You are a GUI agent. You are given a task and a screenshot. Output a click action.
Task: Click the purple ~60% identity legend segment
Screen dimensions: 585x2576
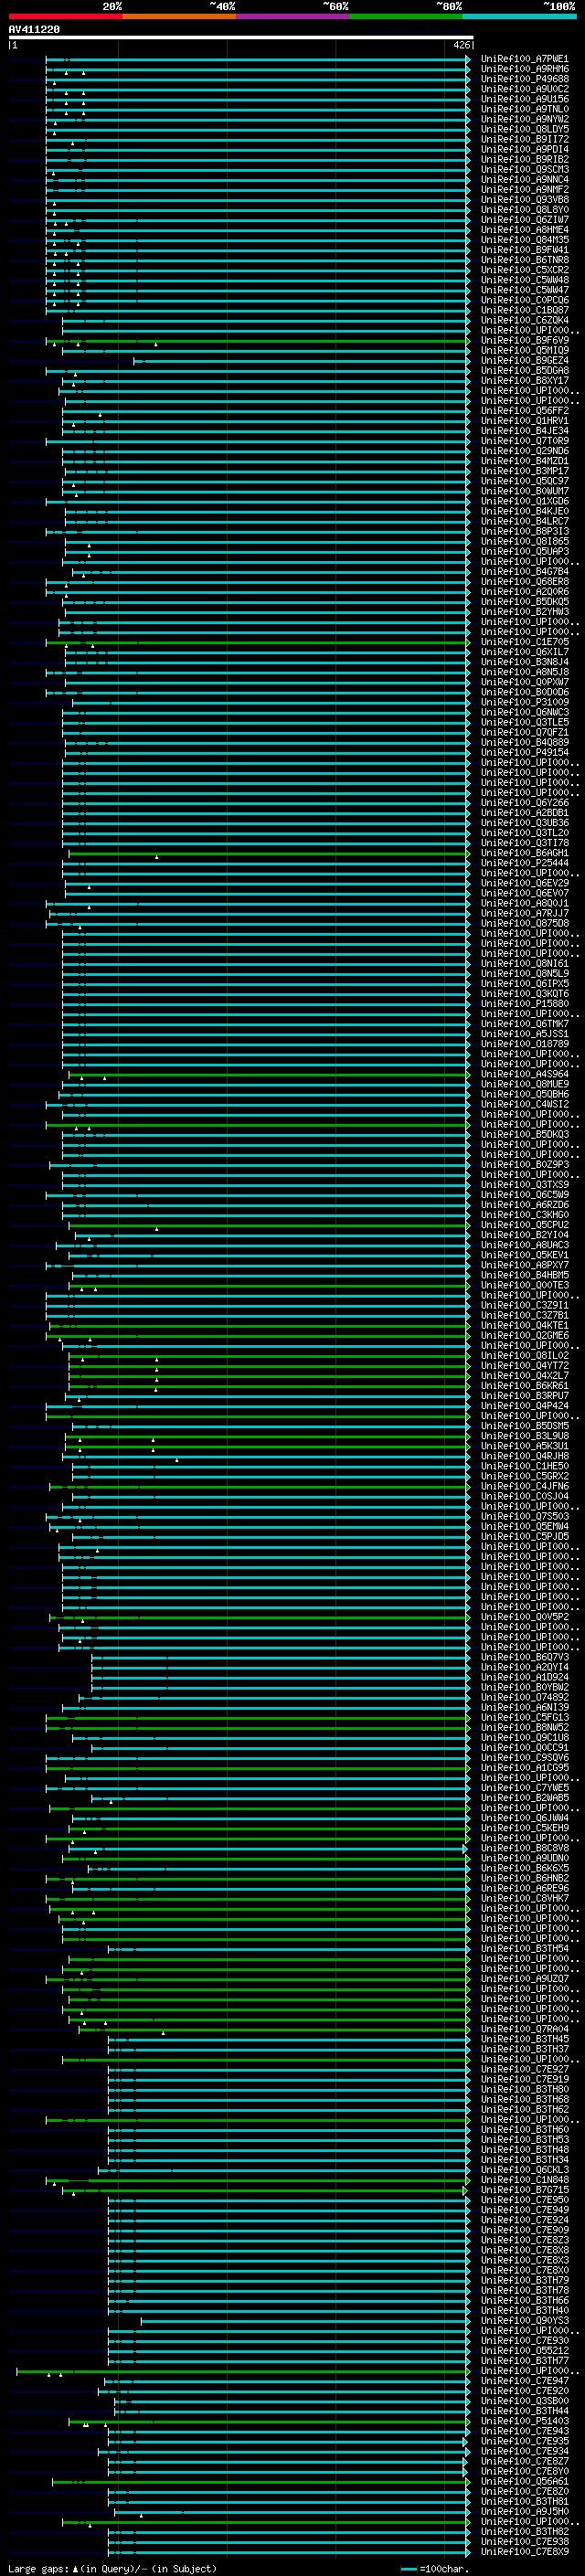[292, 16]
